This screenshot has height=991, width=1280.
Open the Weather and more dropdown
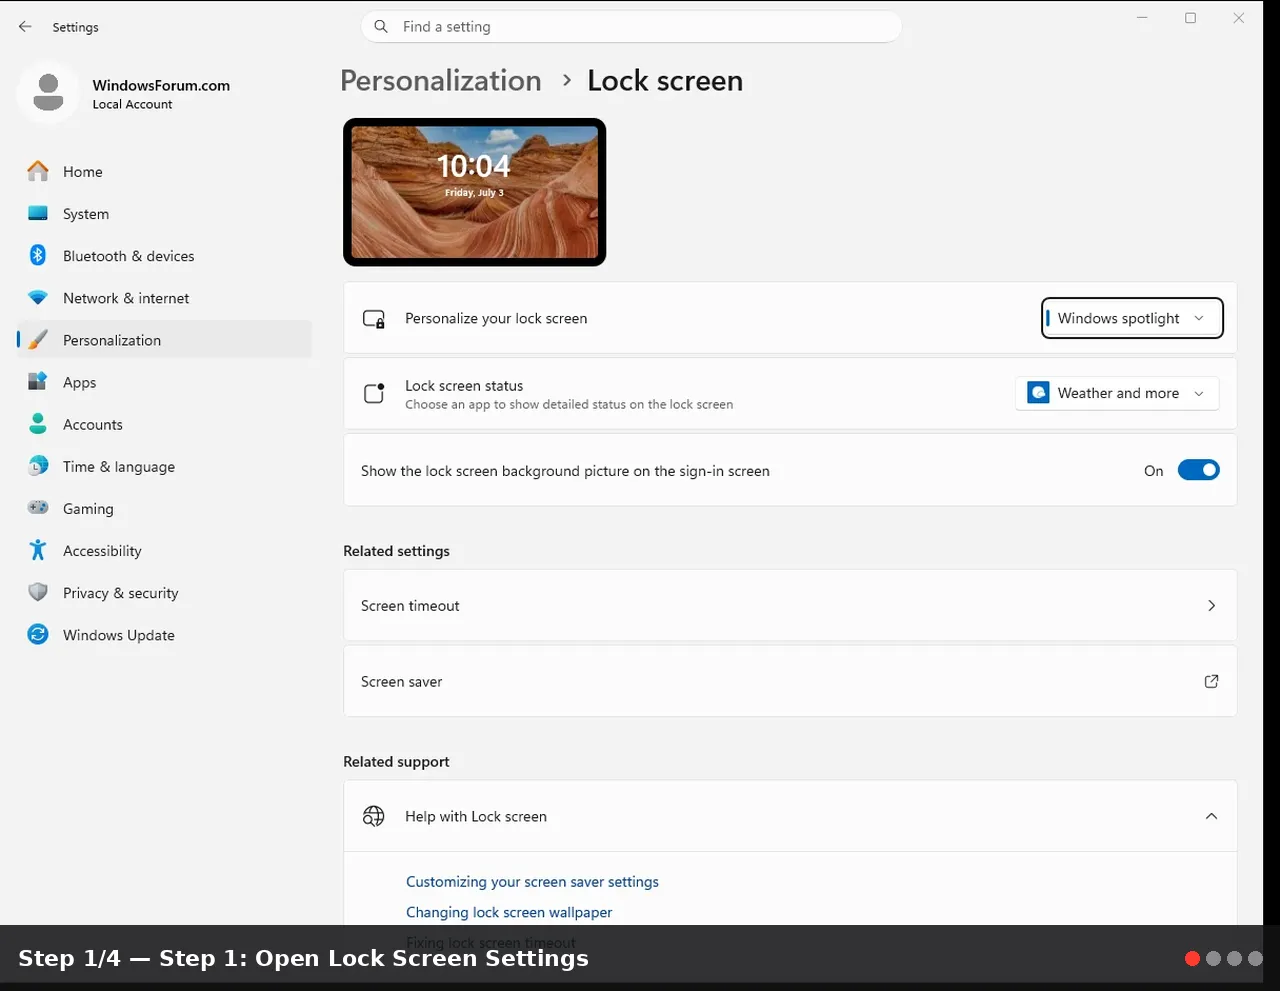point(1117,393)
